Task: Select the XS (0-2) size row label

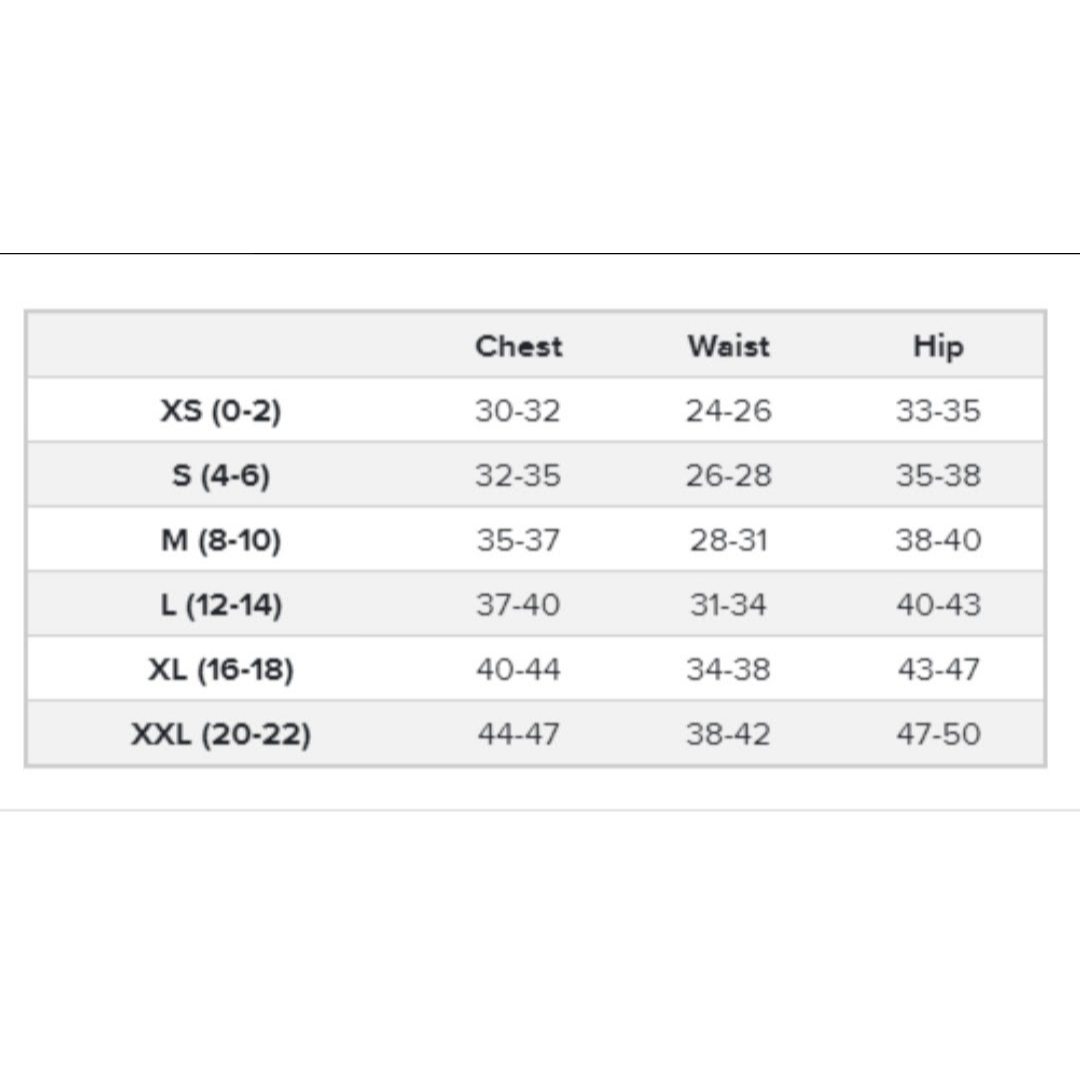Action: (x=220, y=411)
